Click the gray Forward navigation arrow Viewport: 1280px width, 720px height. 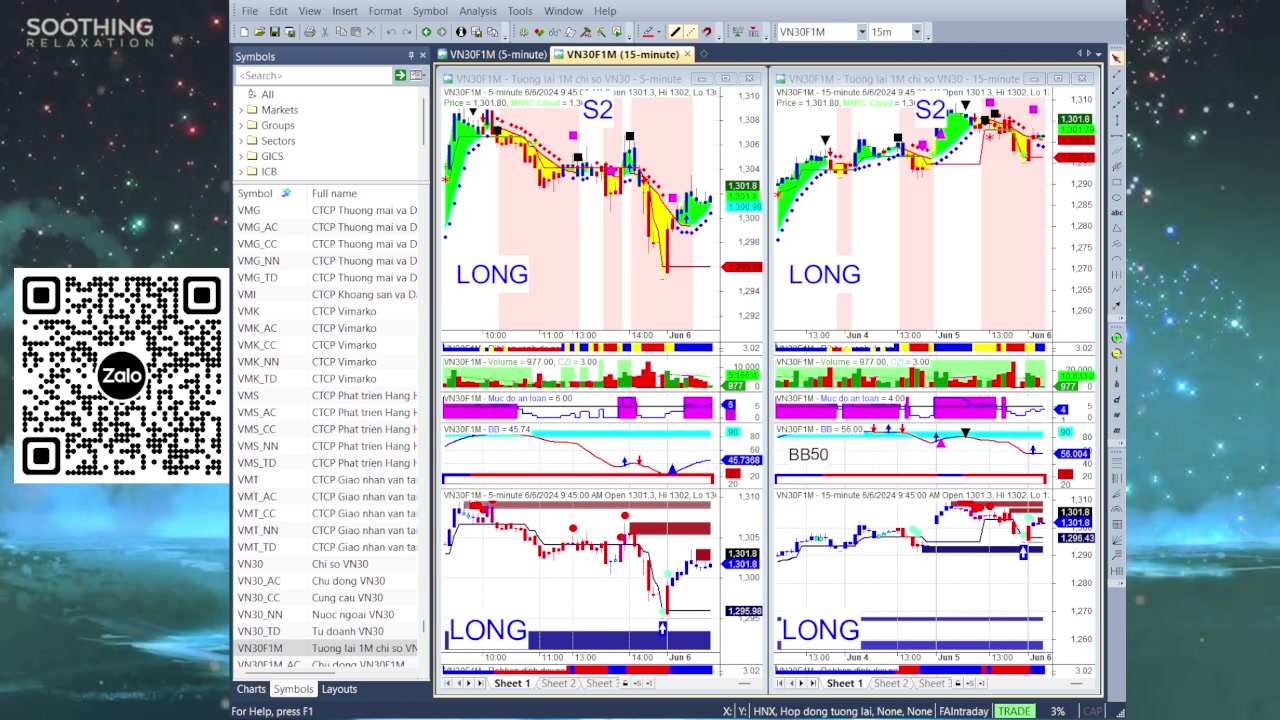(441, 32)
